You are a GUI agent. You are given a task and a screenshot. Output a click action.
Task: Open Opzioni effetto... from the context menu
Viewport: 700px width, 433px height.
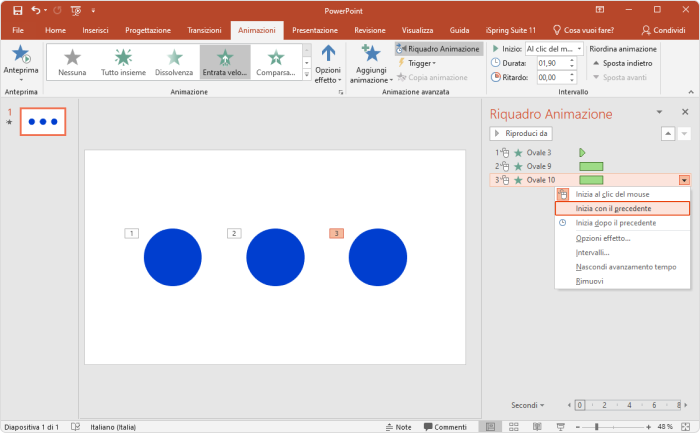click(622, 238)
